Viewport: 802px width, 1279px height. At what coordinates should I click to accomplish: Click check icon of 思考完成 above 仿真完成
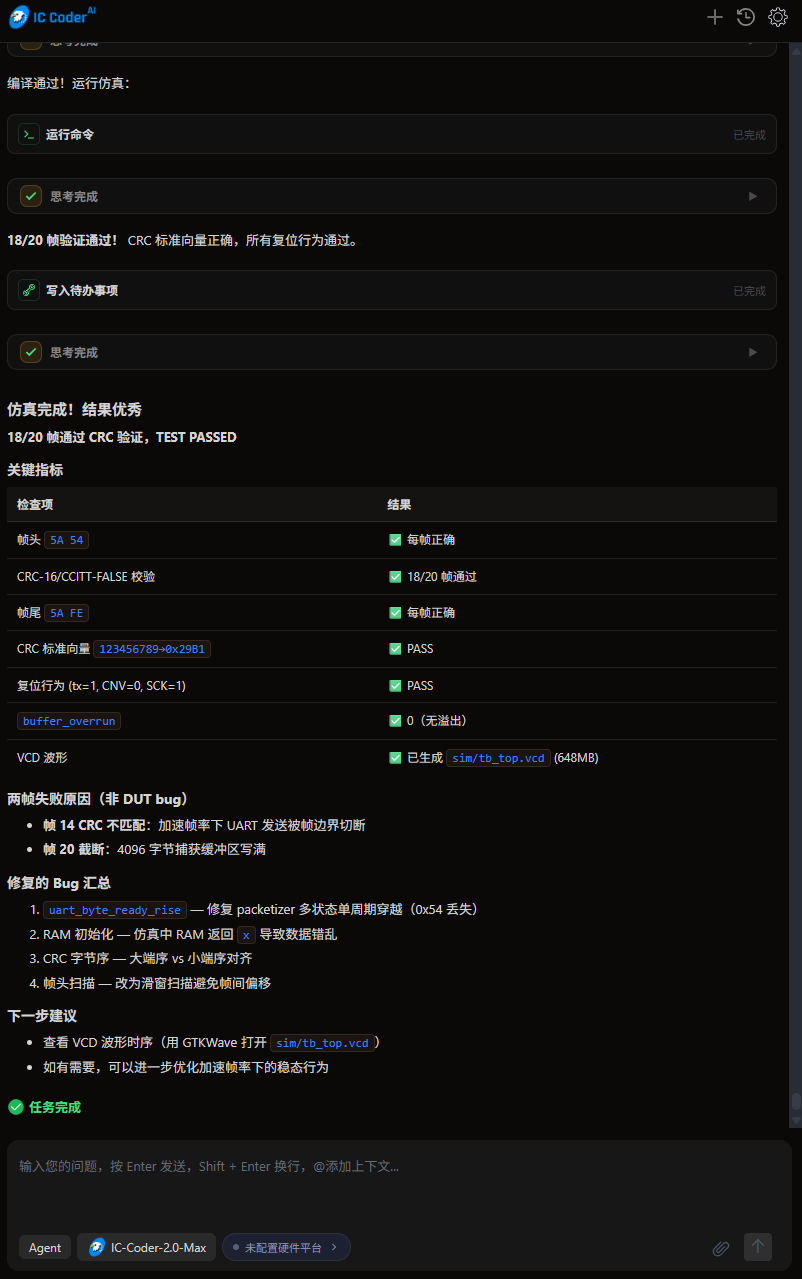coord(31,352)
